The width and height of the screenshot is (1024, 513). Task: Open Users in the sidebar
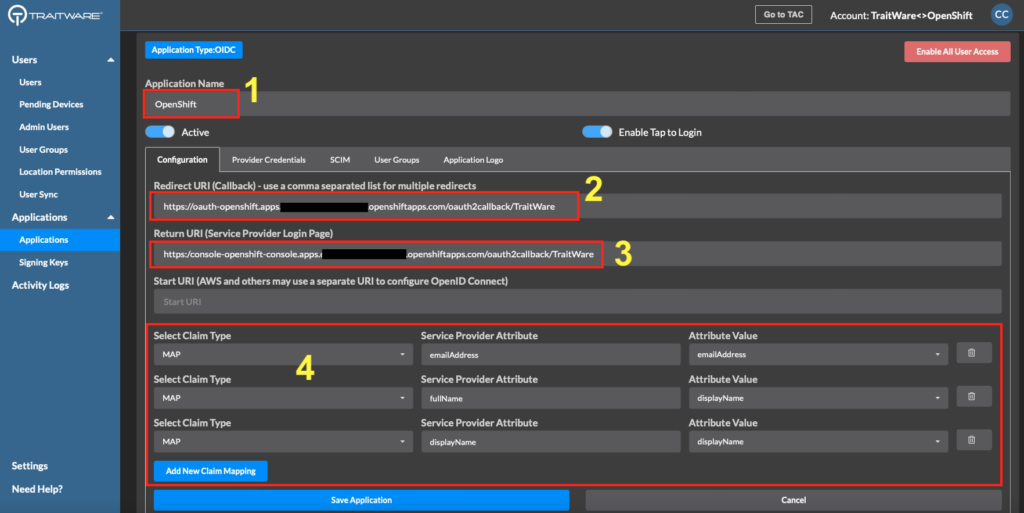(30, 82)
